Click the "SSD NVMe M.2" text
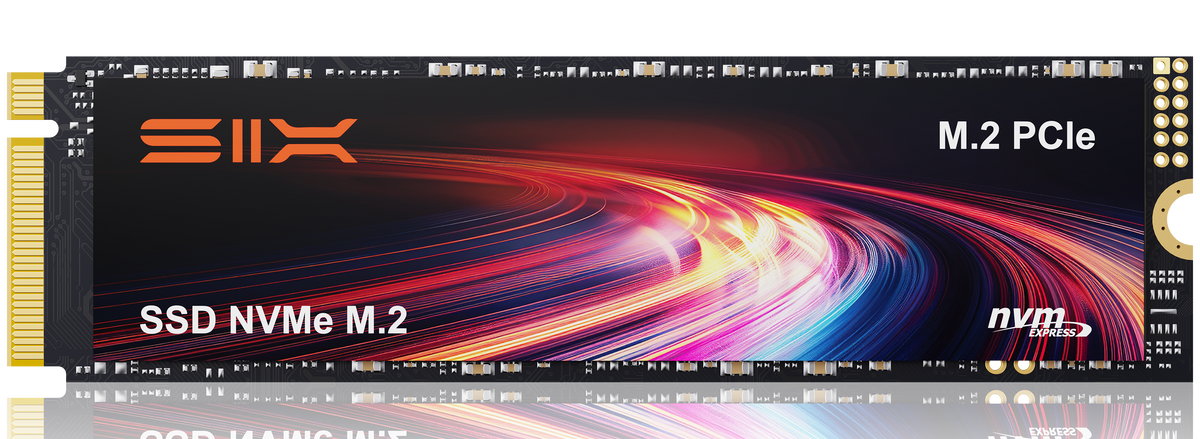The height and width of the screenshot is (439, 1200). click(x=274, y=322)
